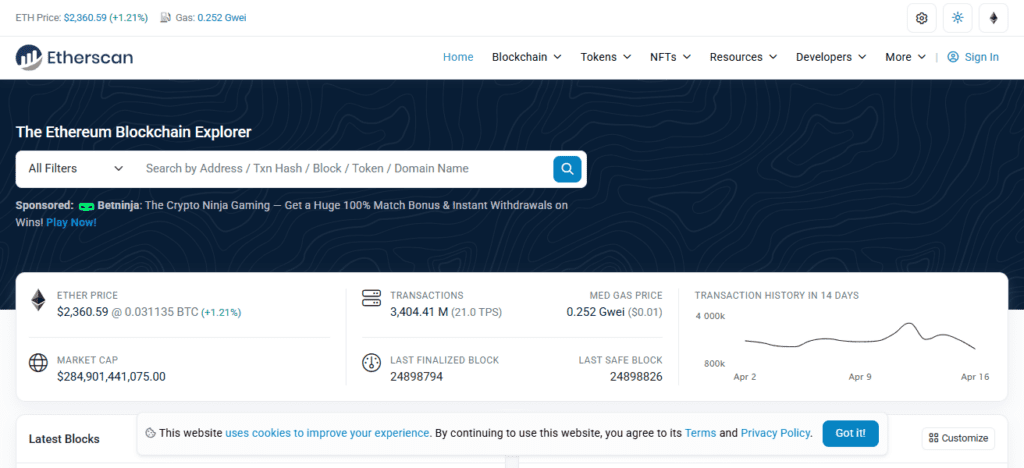Click the 0.252 Gwei gas value in top bar
1024x468 pixels.
(222, 18)
